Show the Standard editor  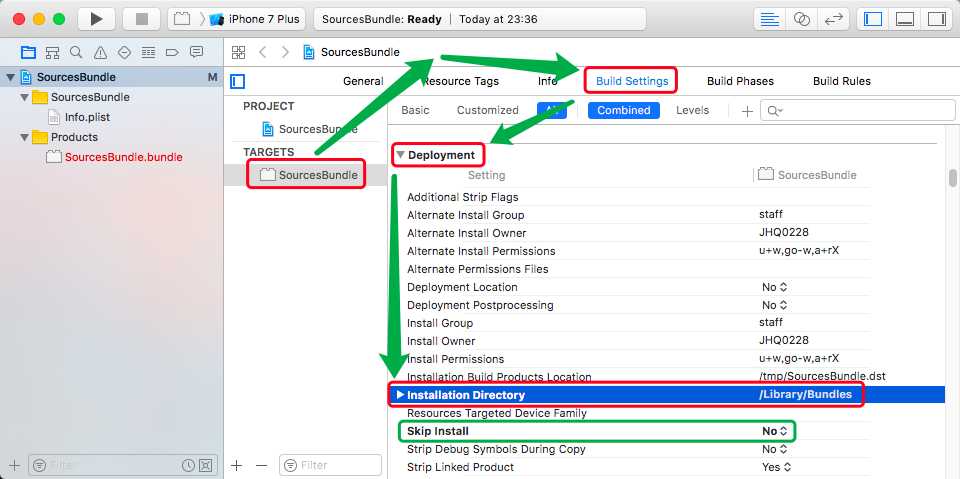[x=770, y=19]
